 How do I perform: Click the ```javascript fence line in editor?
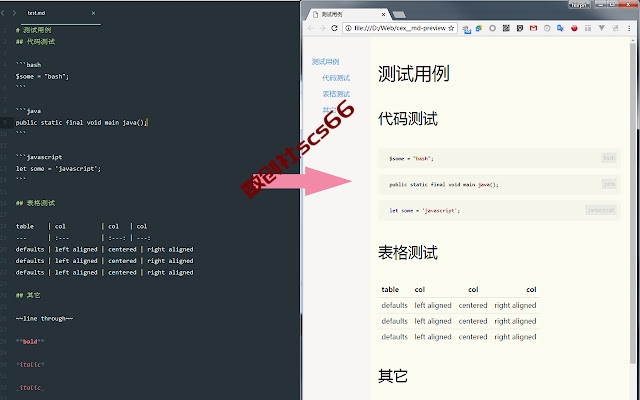(x=39, y=157)
